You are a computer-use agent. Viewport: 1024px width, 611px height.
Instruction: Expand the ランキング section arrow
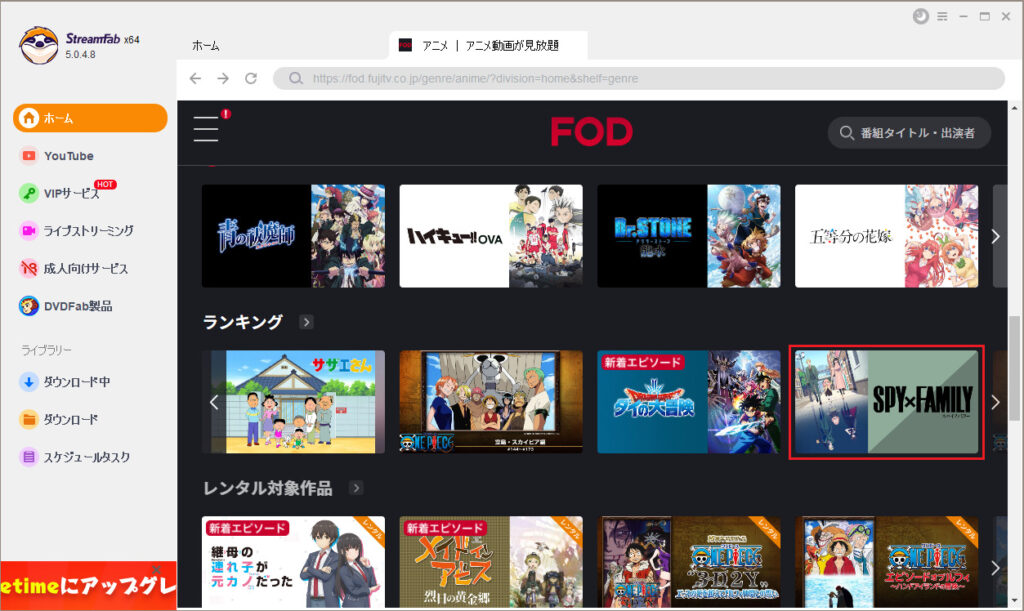[x=306, y=322]
